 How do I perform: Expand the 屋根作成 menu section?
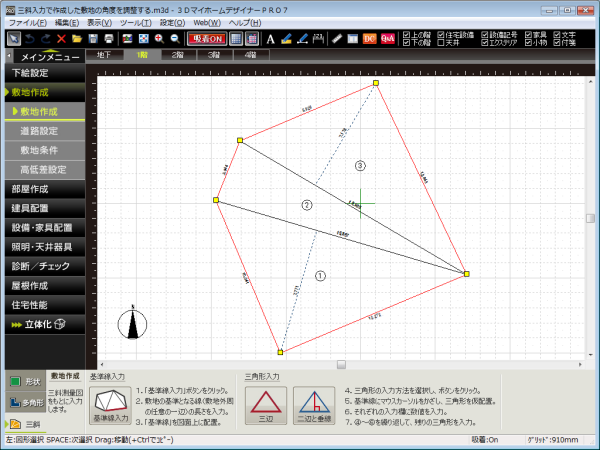(48, 285)
